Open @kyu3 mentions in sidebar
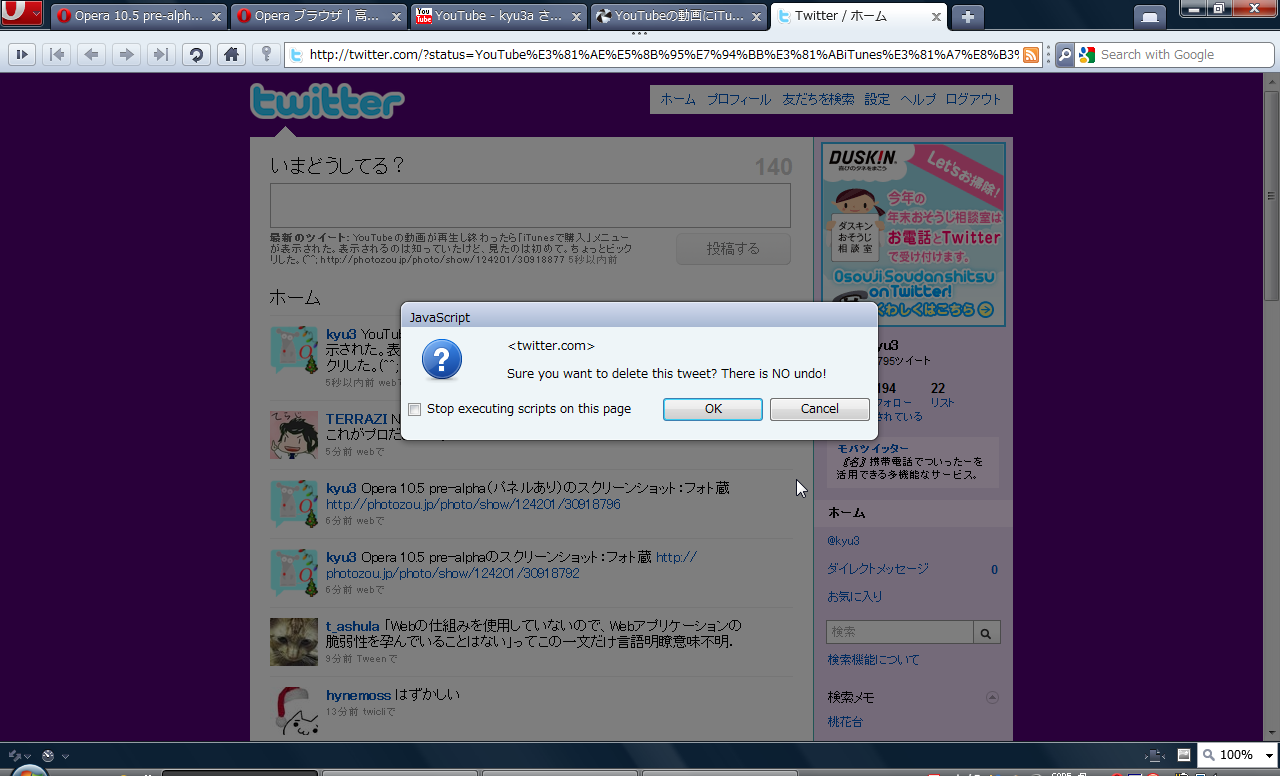1280x776 pixels. 843,541
